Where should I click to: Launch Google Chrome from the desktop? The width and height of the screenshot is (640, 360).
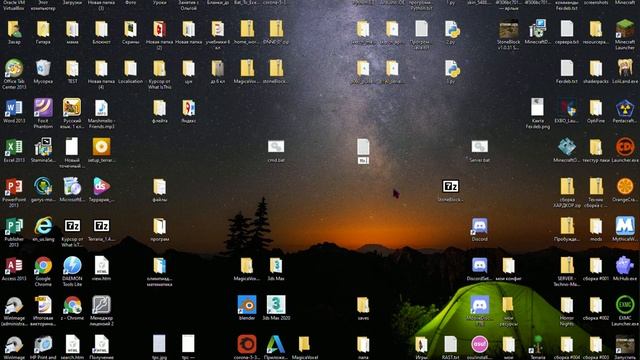point(43,266)
